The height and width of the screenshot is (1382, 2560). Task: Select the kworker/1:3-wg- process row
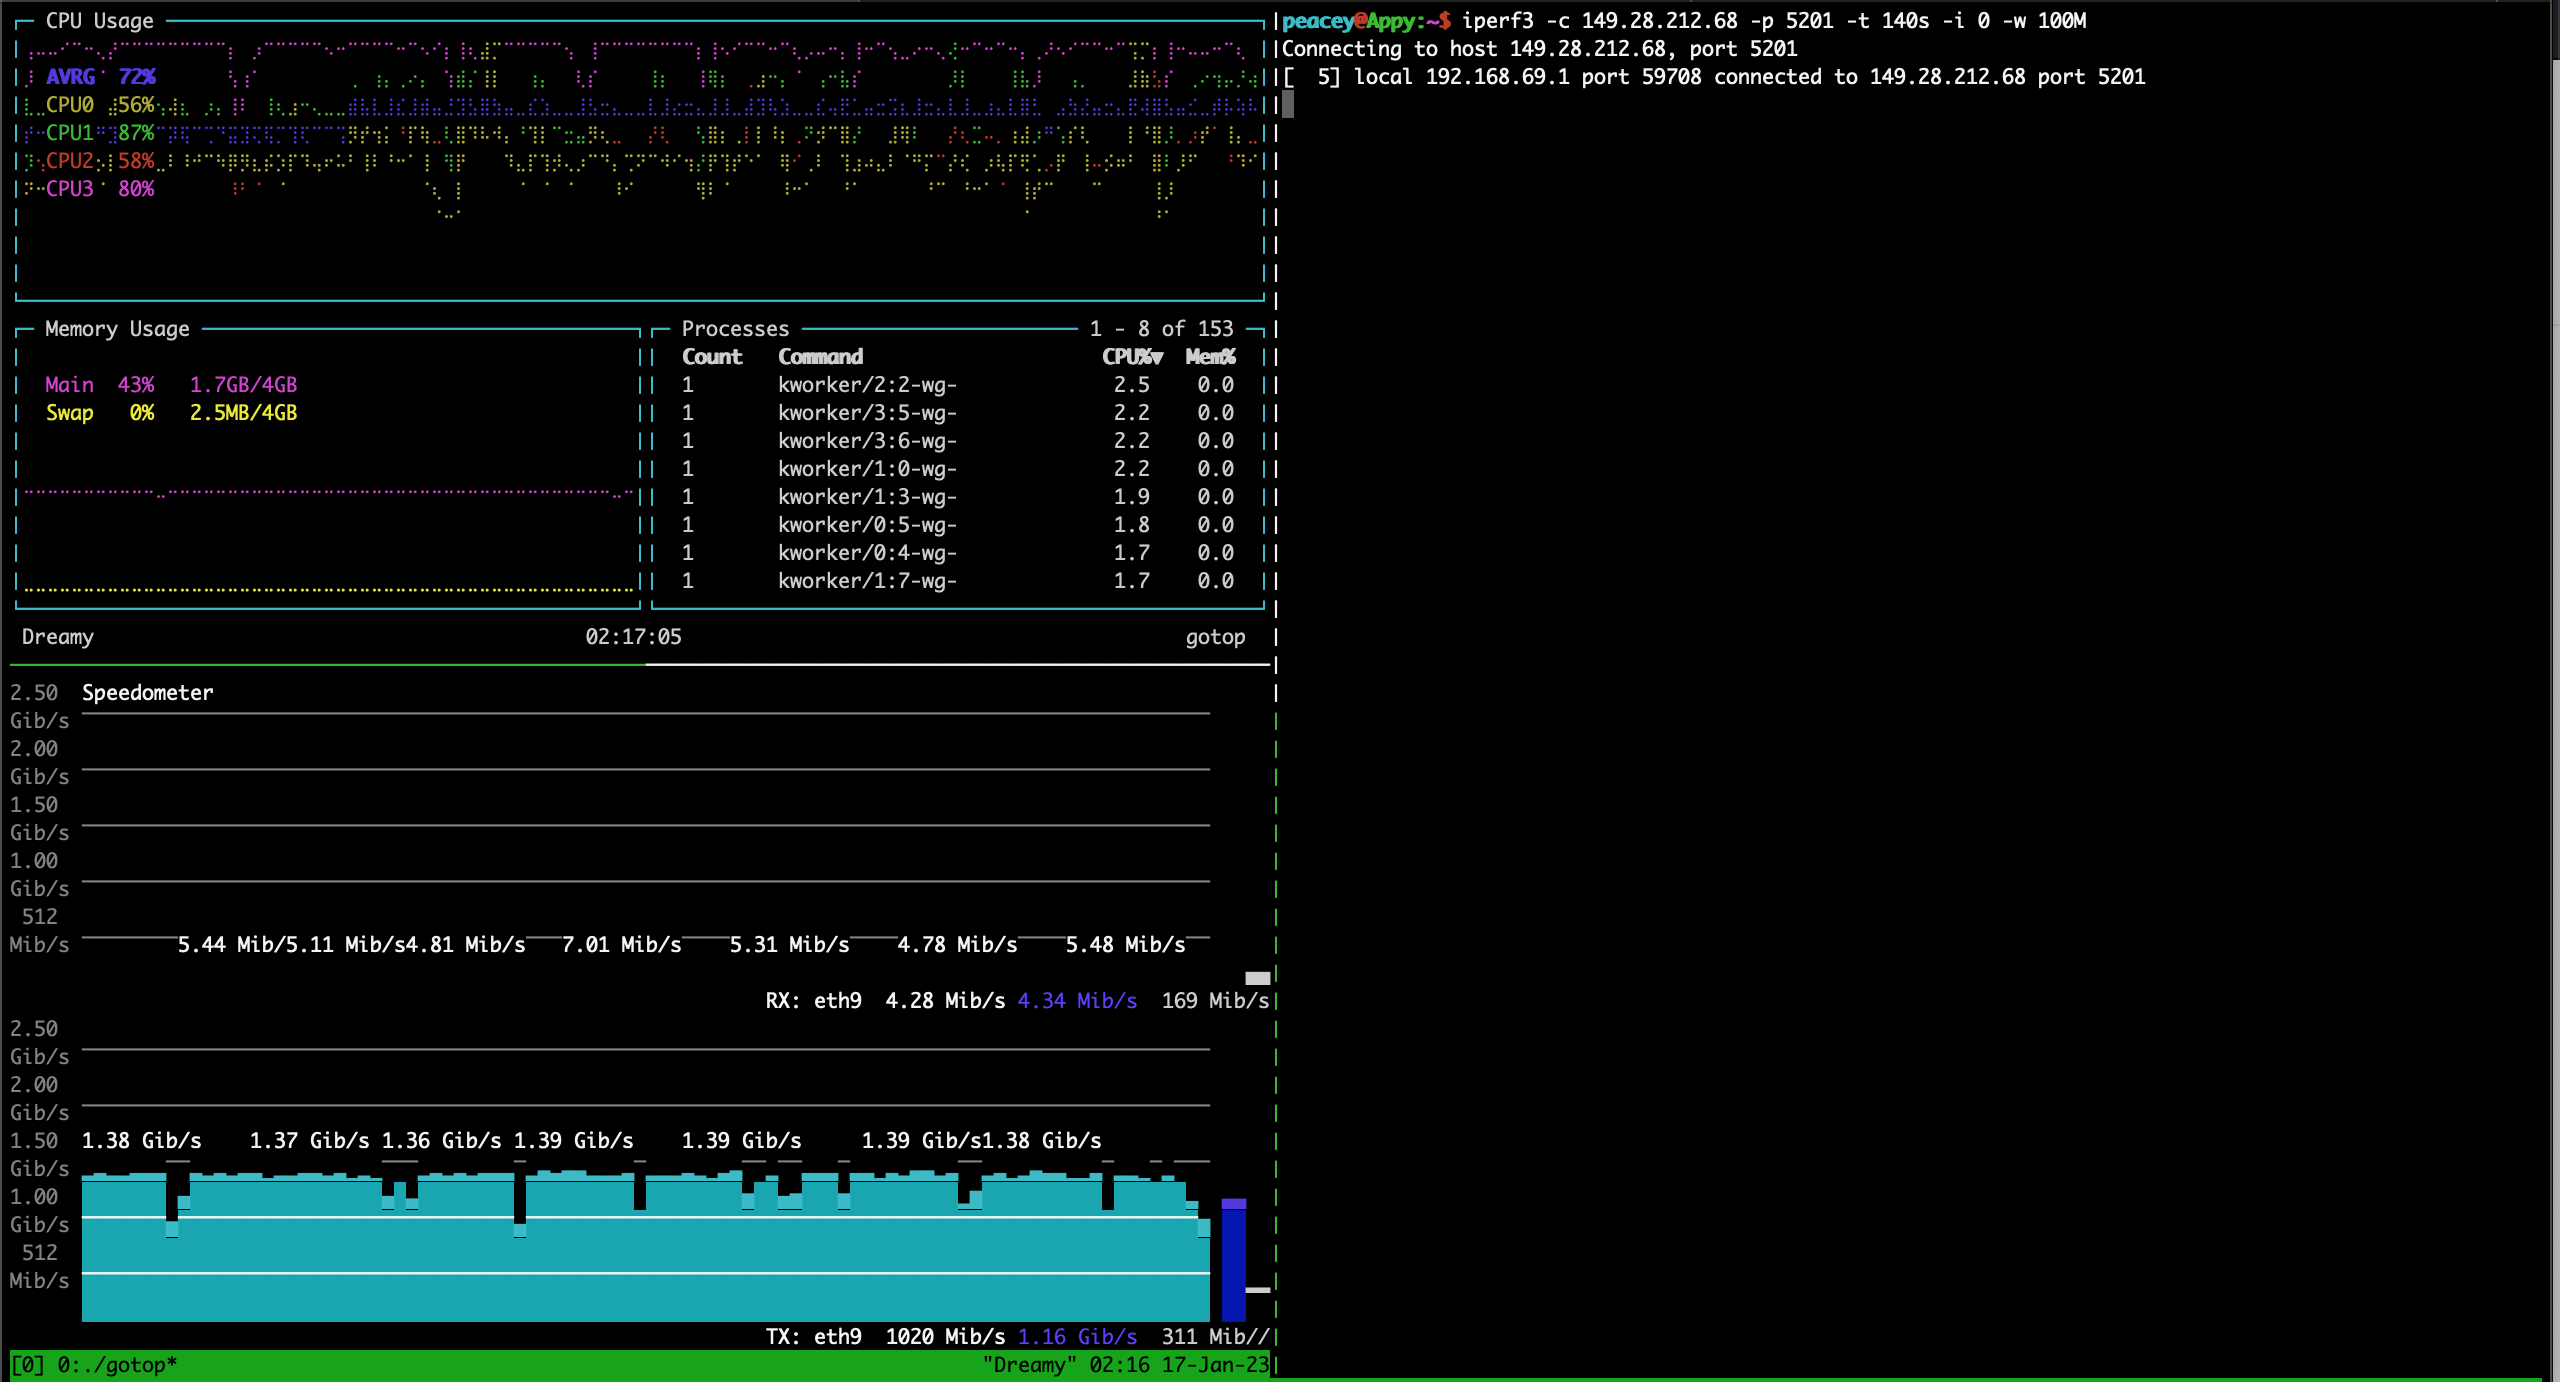pos(958,497)
